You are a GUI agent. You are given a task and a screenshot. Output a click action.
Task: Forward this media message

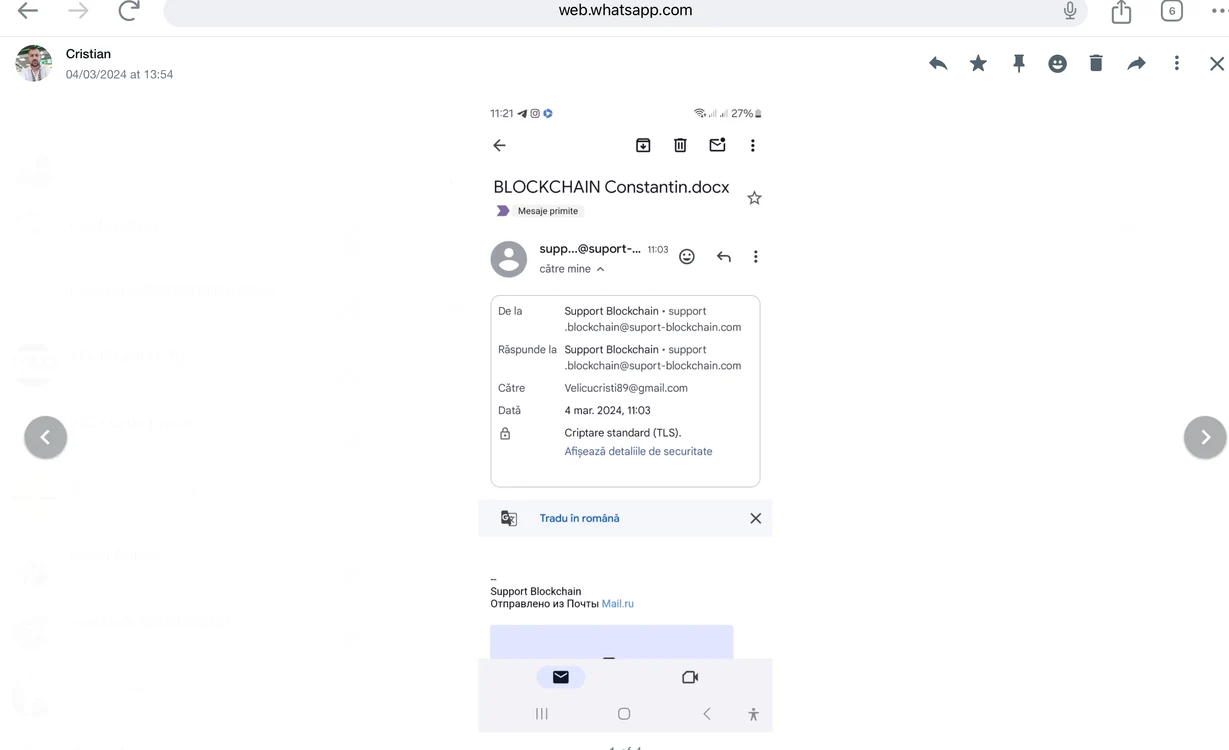click(x=1136, y=63)
